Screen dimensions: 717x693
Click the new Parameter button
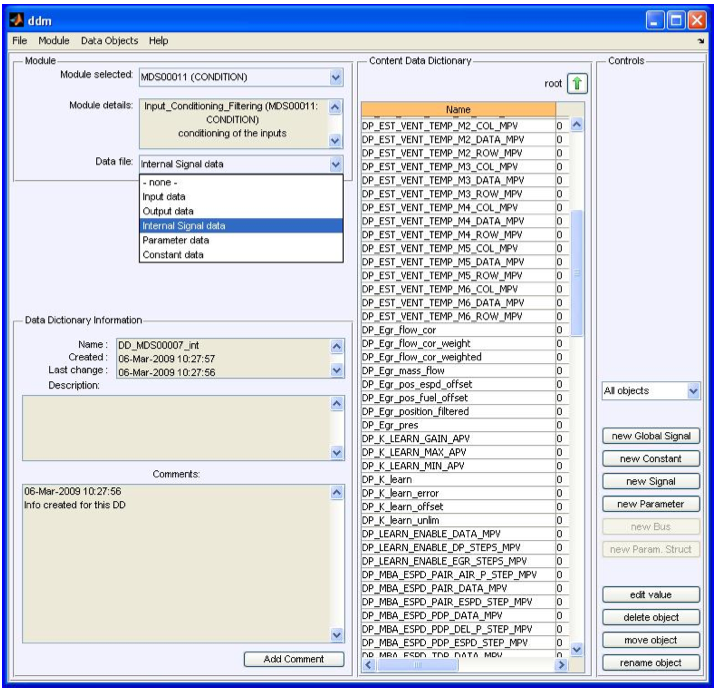click(x=651, y=504)
